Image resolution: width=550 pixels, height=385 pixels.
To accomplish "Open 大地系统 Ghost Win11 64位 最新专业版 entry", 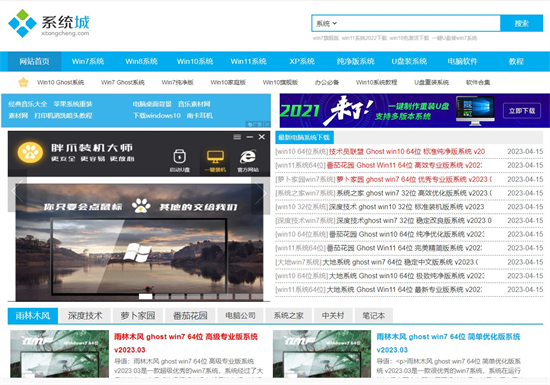I will pyautogui.click(x=404, y=290).
